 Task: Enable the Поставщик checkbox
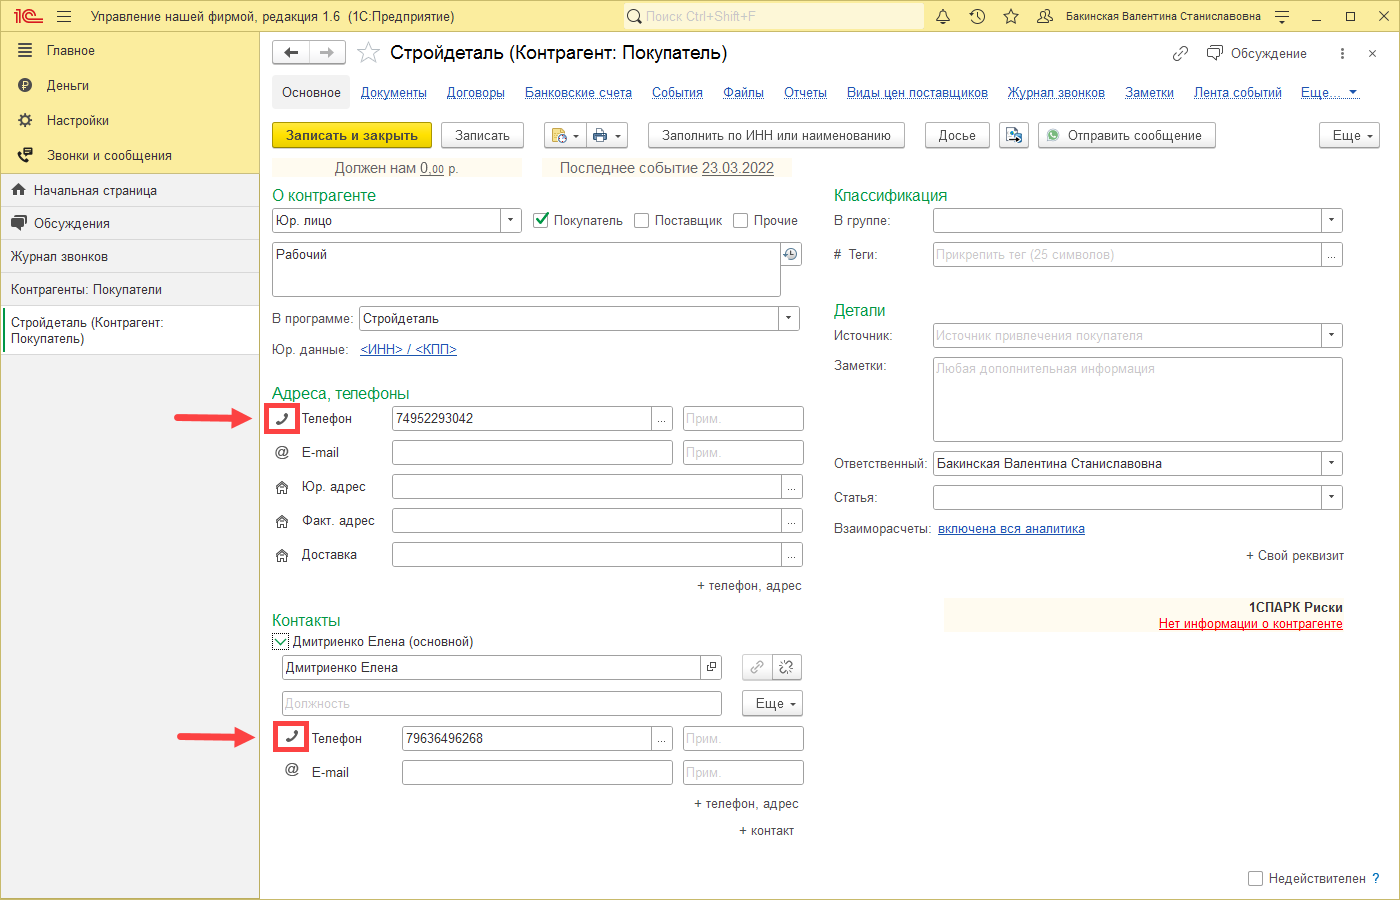[x=642, y=220]
